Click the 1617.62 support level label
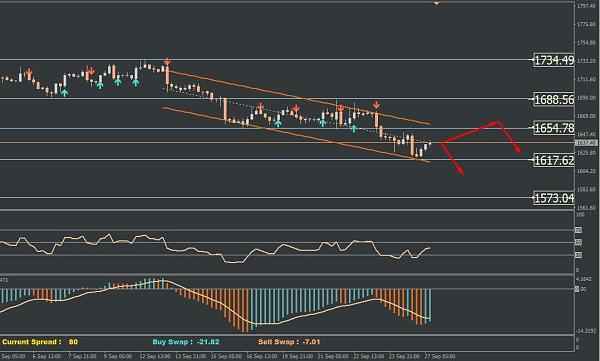This screenshot has width=600, height=361. (x=554, y=160)
